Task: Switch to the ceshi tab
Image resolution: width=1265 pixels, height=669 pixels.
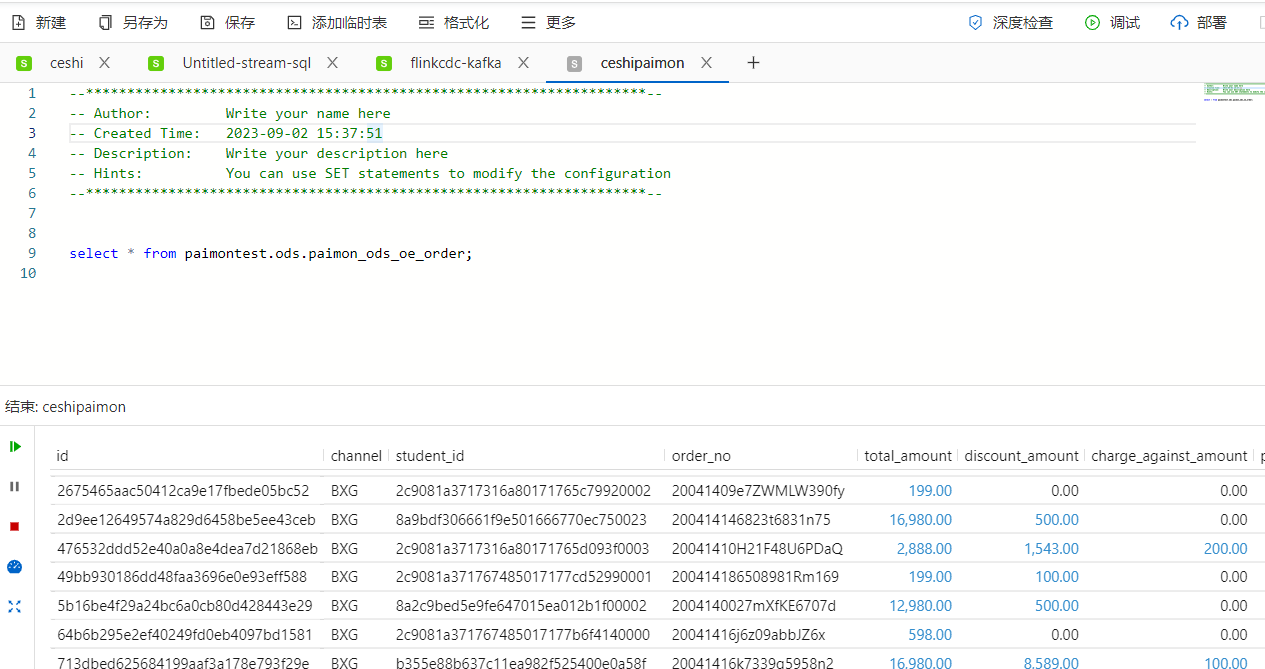Action: [67, 63]
